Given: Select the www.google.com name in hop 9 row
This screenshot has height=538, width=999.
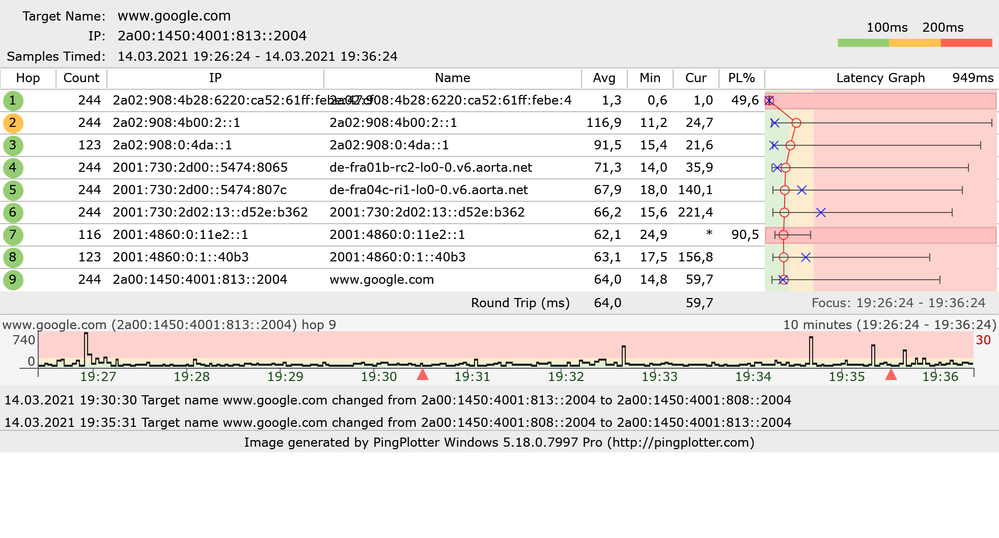Looking at the screenshot, I should (x=382, y=279).
